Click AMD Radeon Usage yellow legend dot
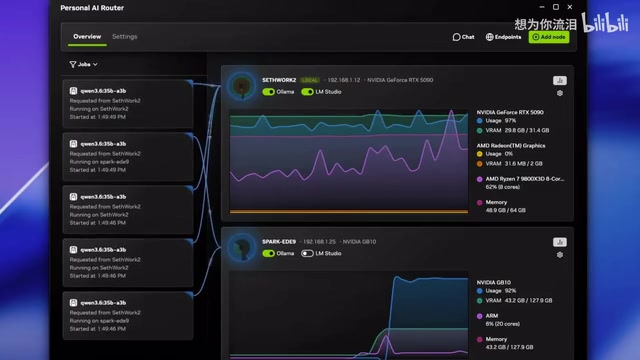 pyautogui.click(x=480, y=154)
